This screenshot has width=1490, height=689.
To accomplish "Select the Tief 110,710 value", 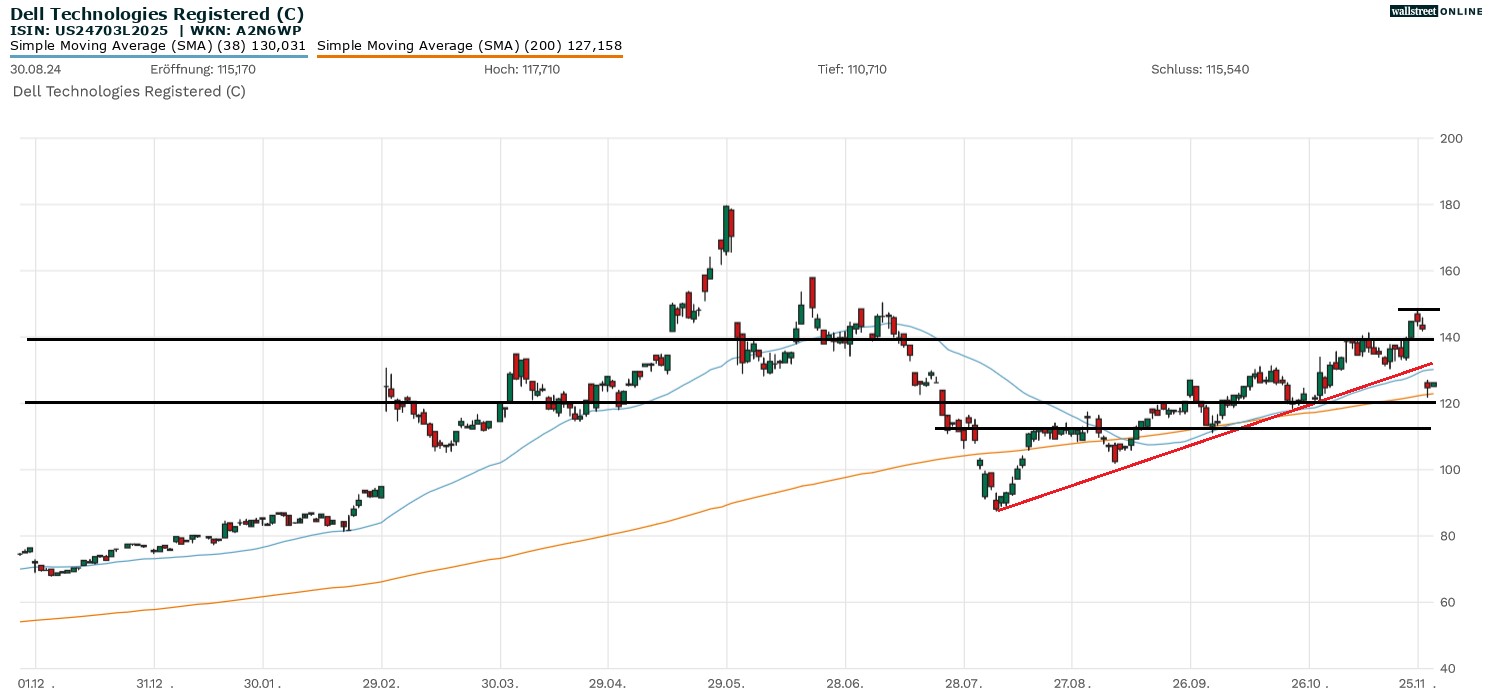I will coord(852,69).
